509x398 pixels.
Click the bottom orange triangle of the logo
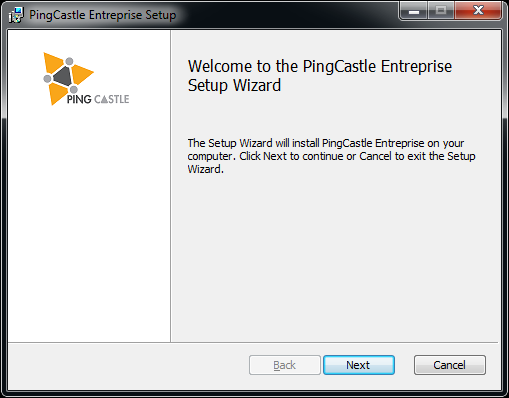click(x=57, y=93)
